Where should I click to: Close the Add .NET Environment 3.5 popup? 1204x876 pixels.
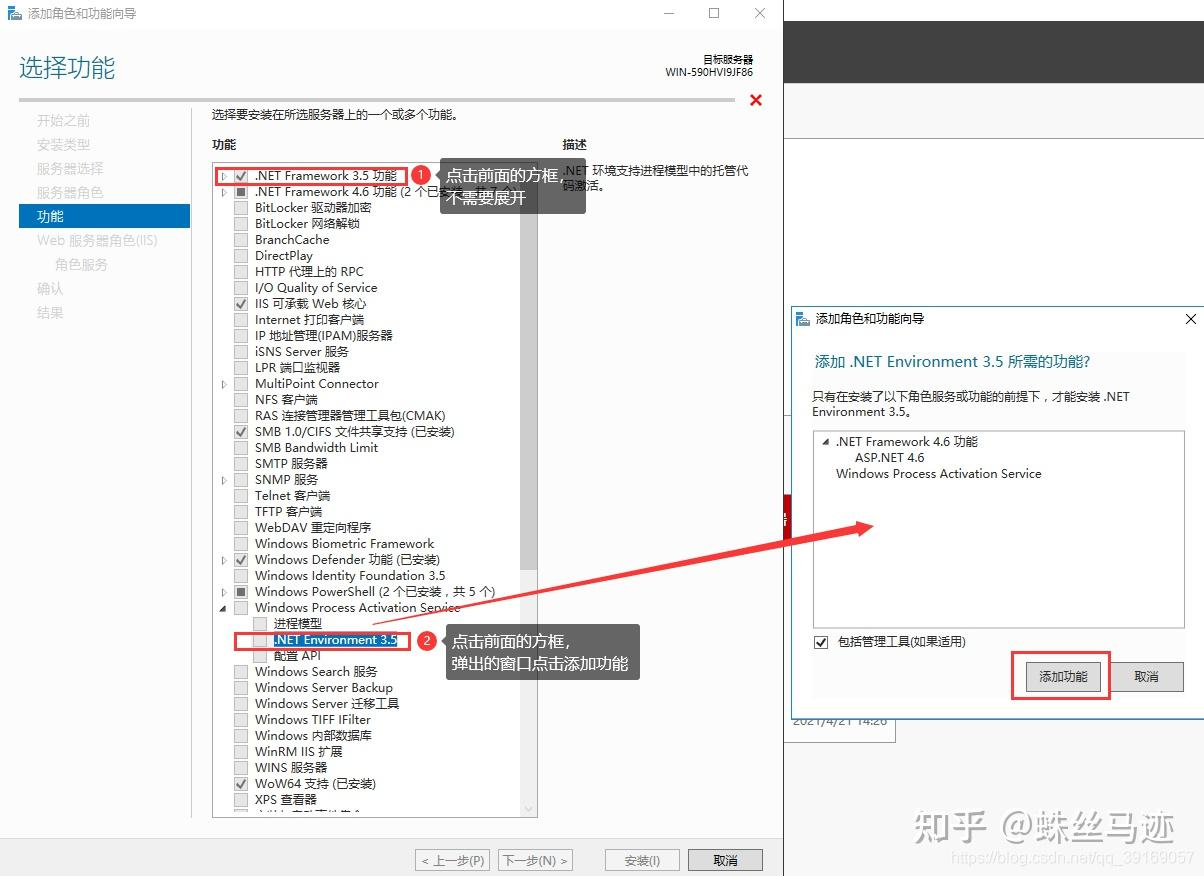point(1190,319)
